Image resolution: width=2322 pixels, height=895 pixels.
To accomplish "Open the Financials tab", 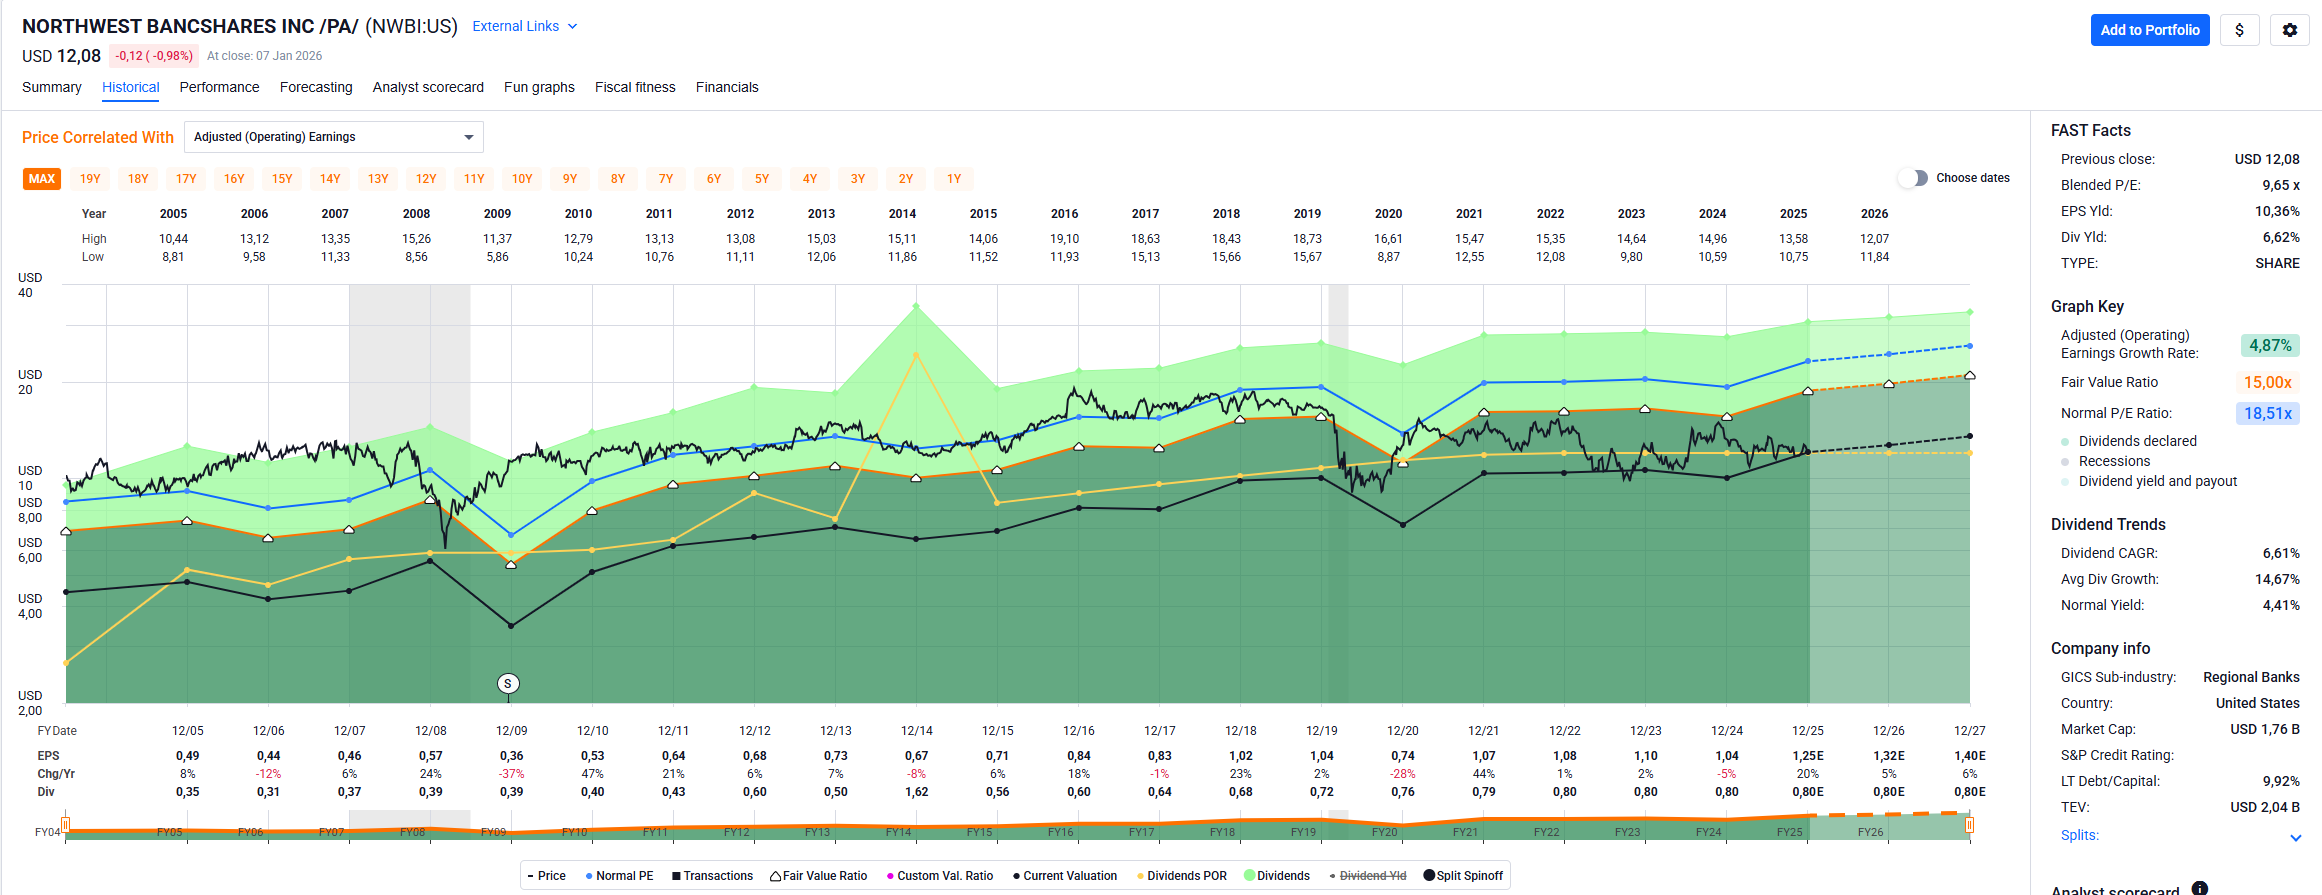I will pos(726,87).
